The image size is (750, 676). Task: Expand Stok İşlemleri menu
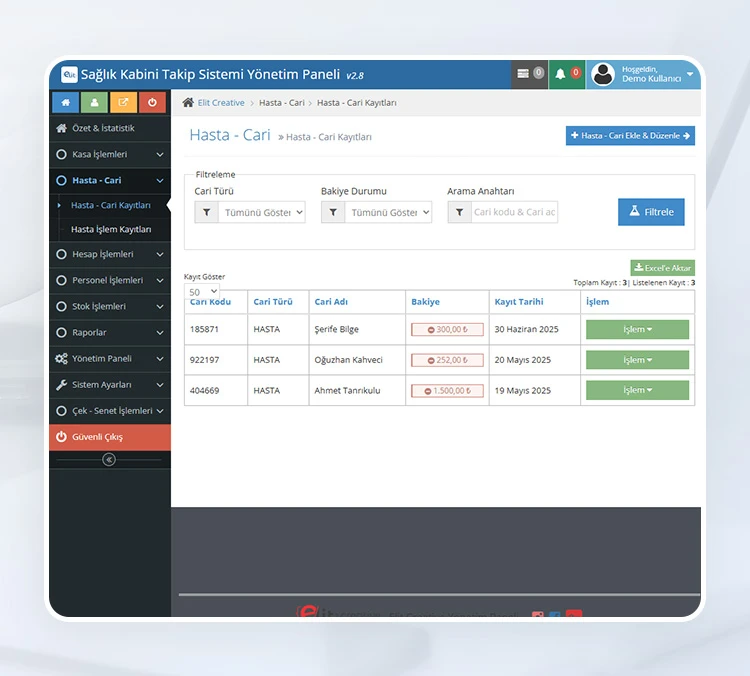[x=110, y=306]
